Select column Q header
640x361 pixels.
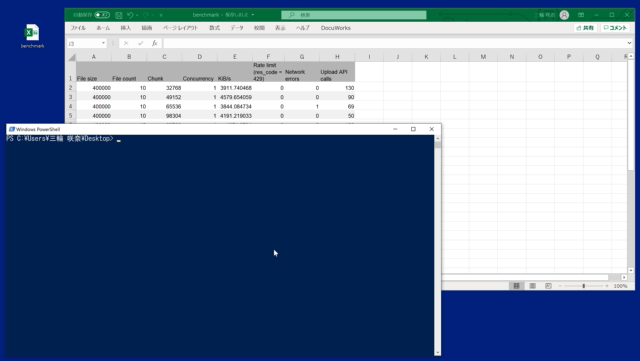click(597, 57)
